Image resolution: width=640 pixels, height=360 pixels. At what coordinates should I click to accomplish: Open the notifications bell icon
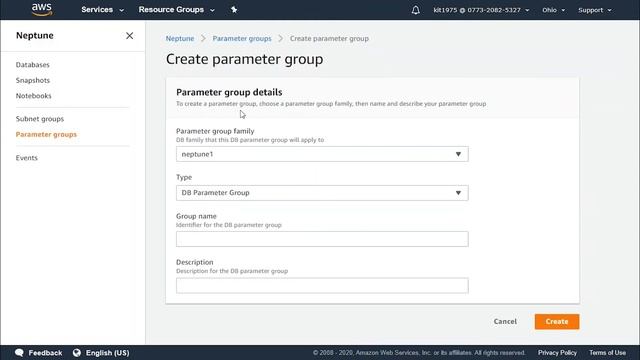416,10
